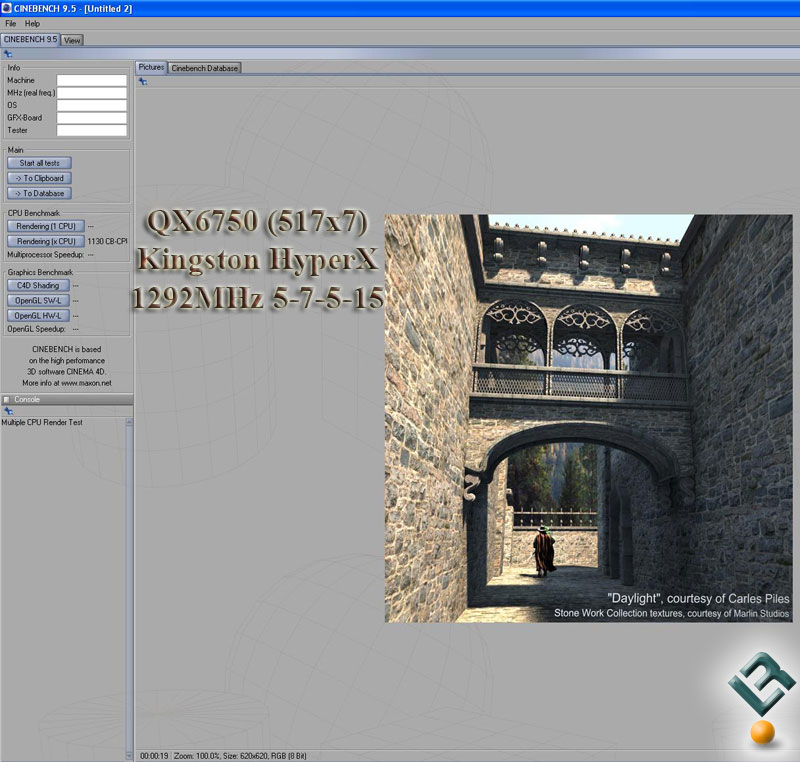This screenshot has width=800, height=762.
Task: Click the pin icon in the Console panel
Action: (8, 411)
